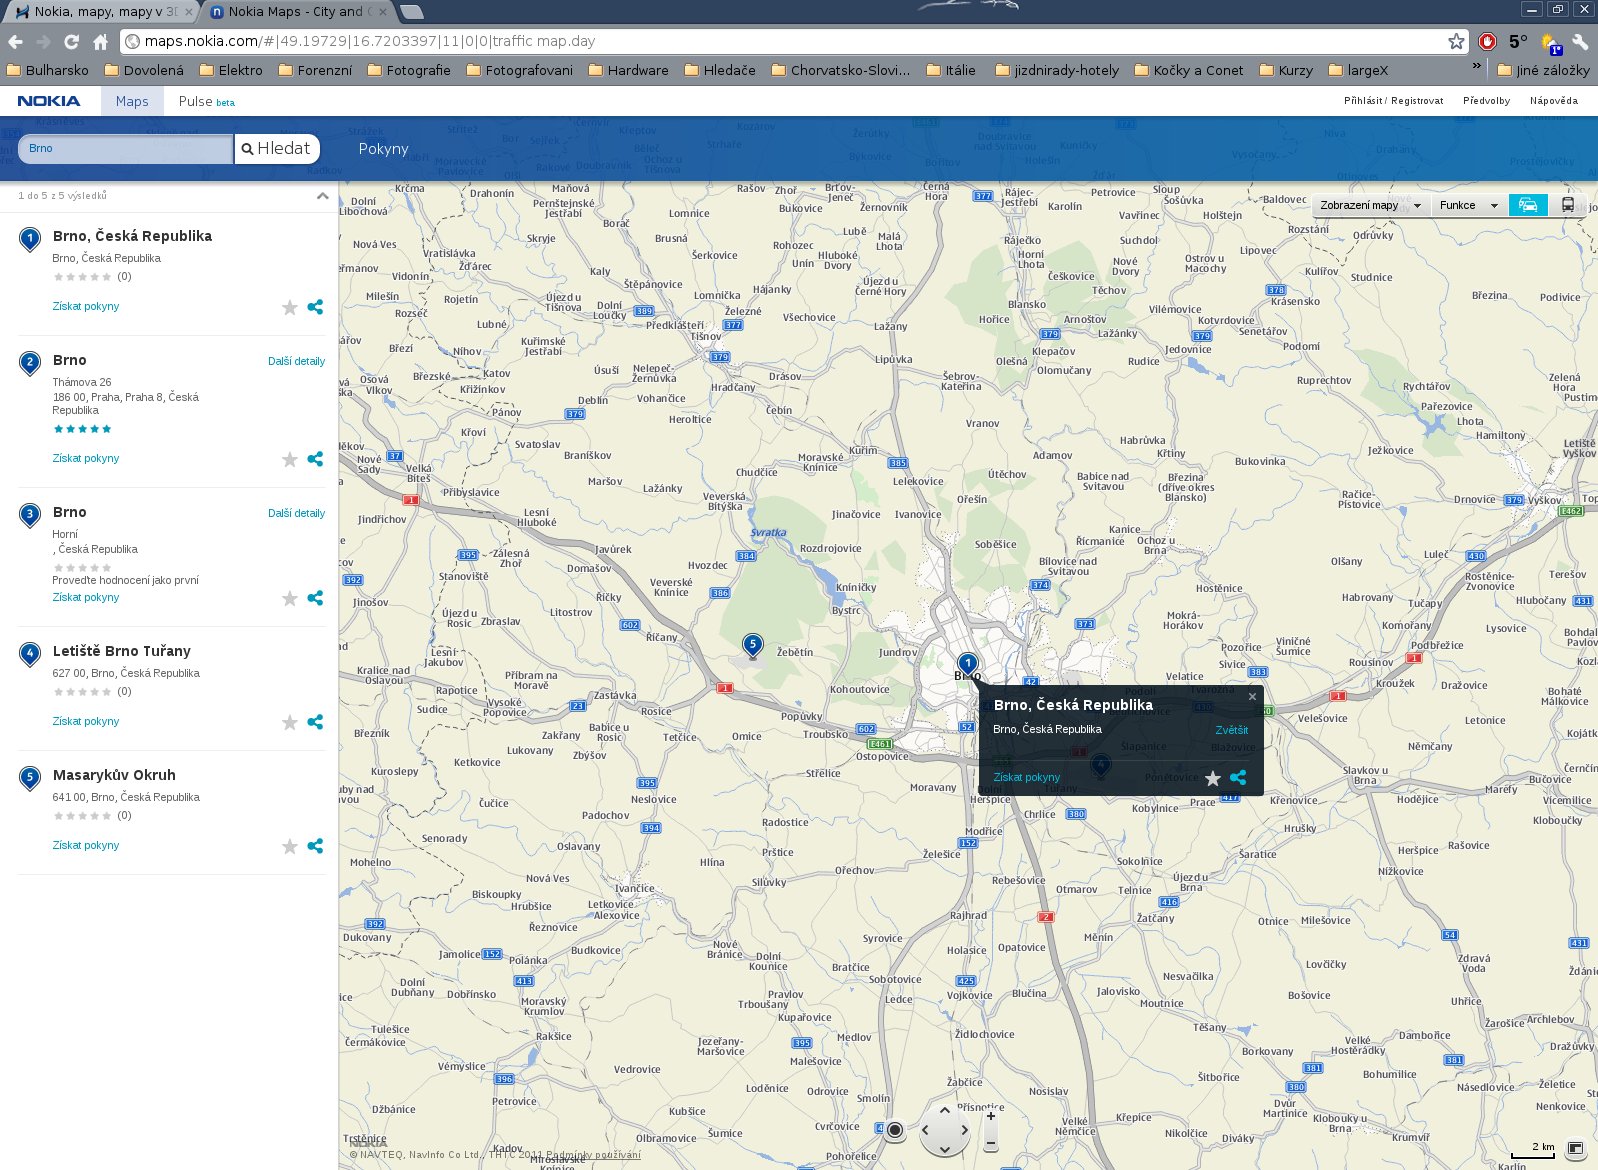The width and height of the screenshot is (1598, 1170).
Task: Collapse the search results panel chevron
Action: [x=322, y=196]
